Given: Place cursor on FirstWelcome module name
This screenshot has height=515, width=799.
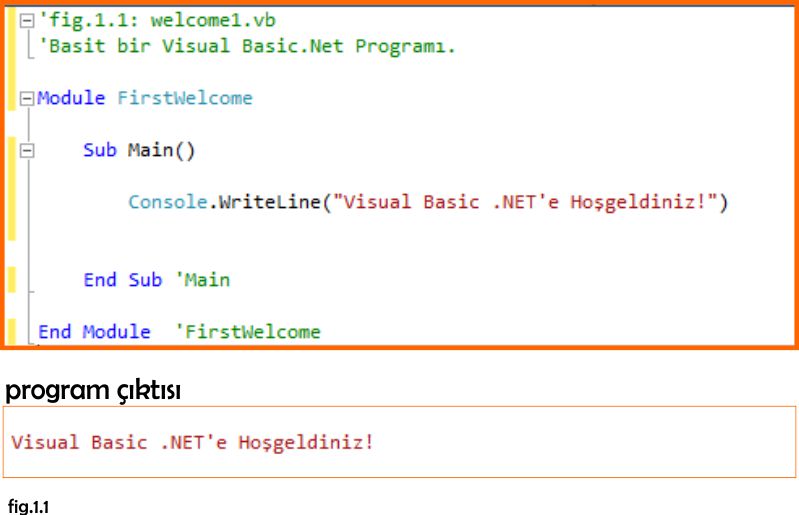Looking at the screenshot, I should coord(185,98).
